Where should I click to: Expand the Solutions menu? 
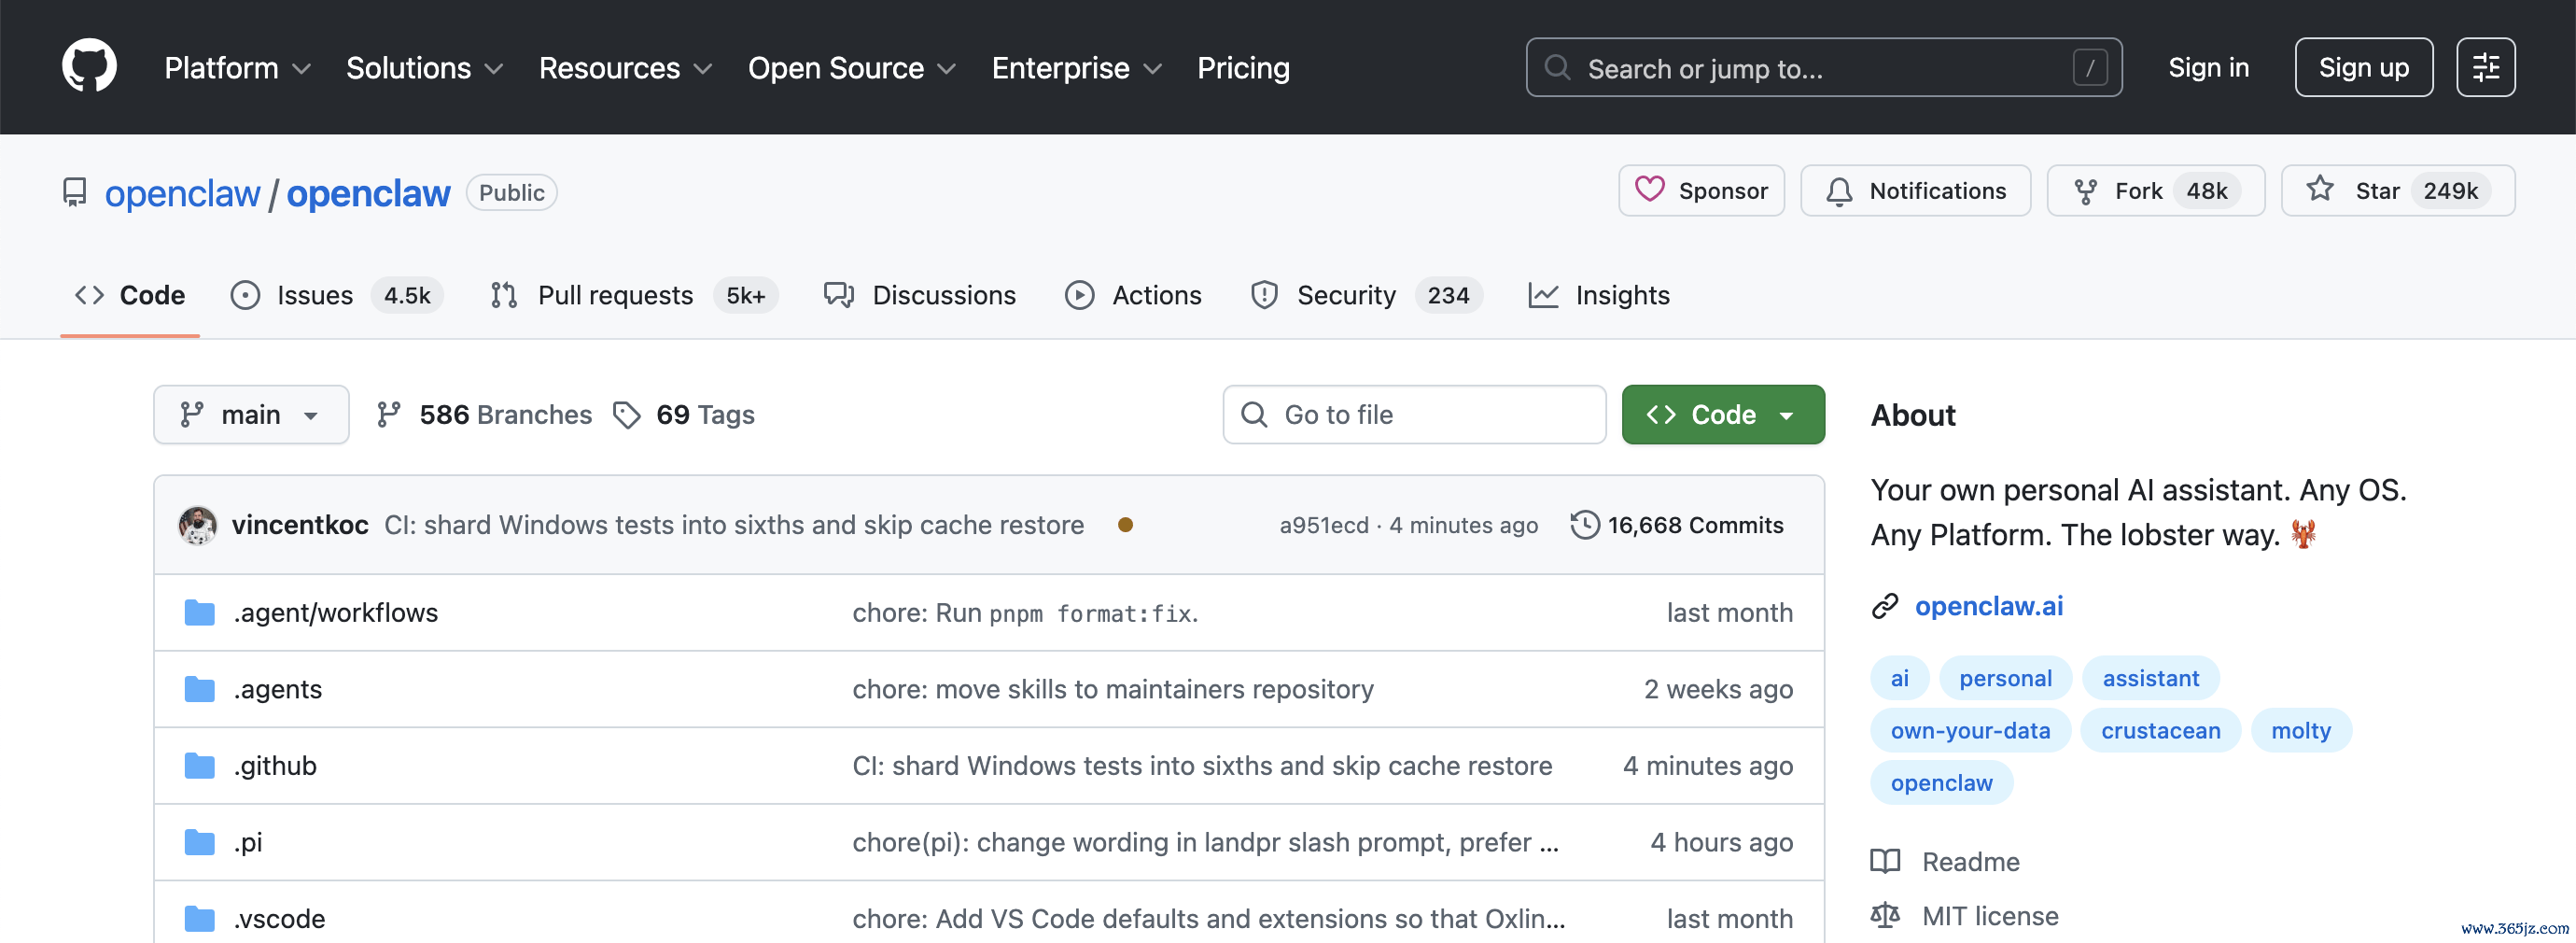coord(424,68)
